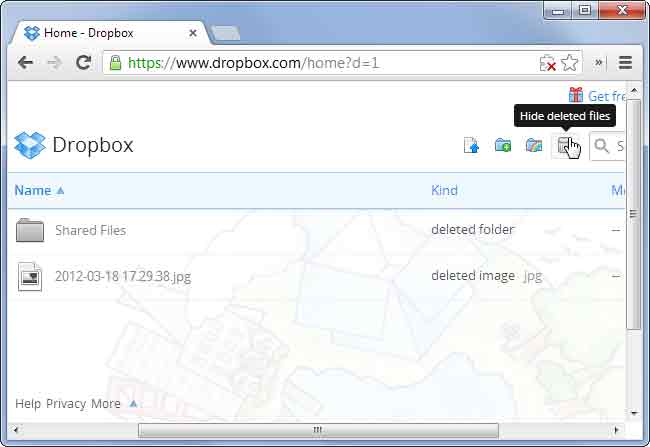Click the deleted Shared Files folder icon

pyautogui.click(x=30, y=230)
